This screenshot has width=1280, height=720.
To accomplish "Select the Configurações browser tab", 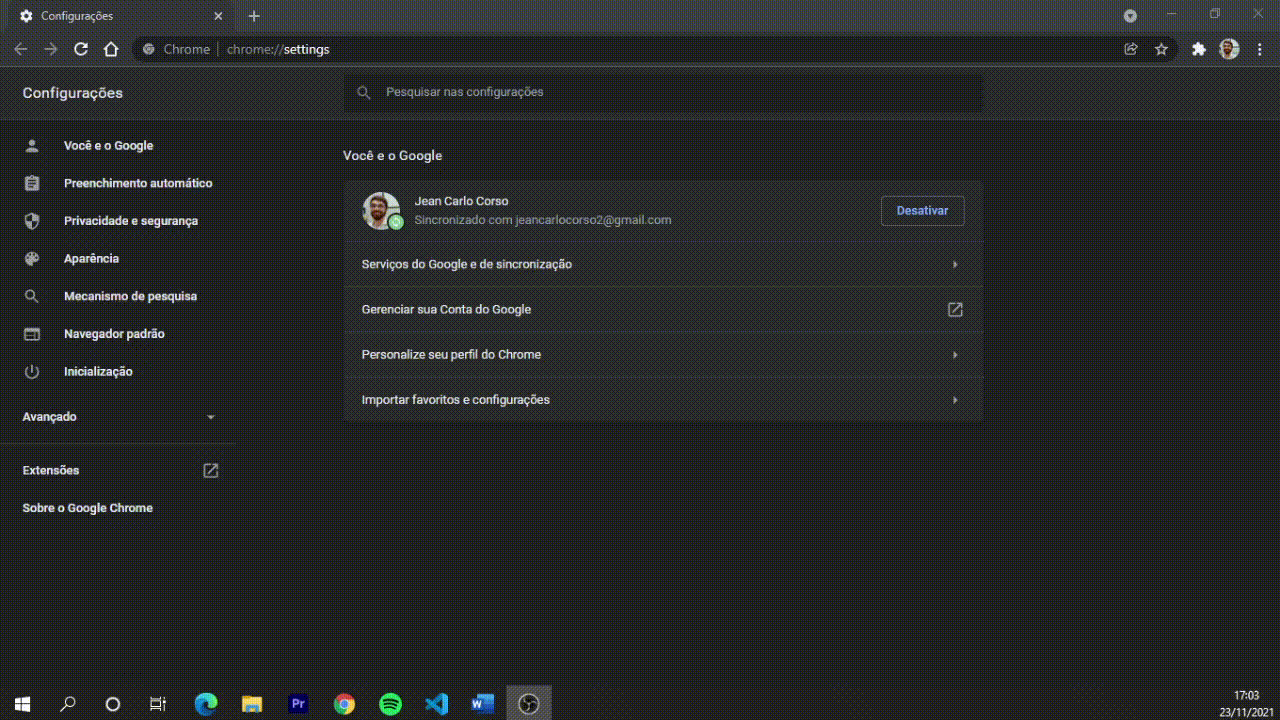I will point(120,16).
